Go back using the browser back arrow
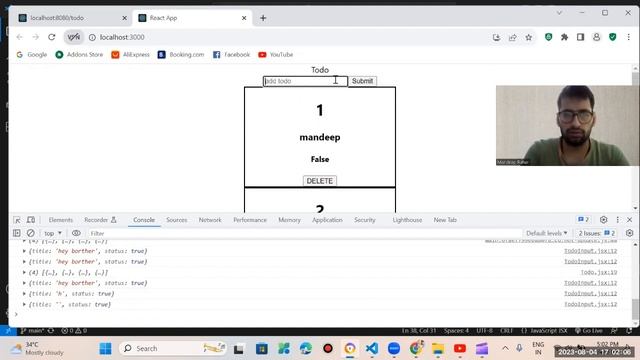Image resolution: width=640 pixels, height=360 pixels. tap(20, 37)
